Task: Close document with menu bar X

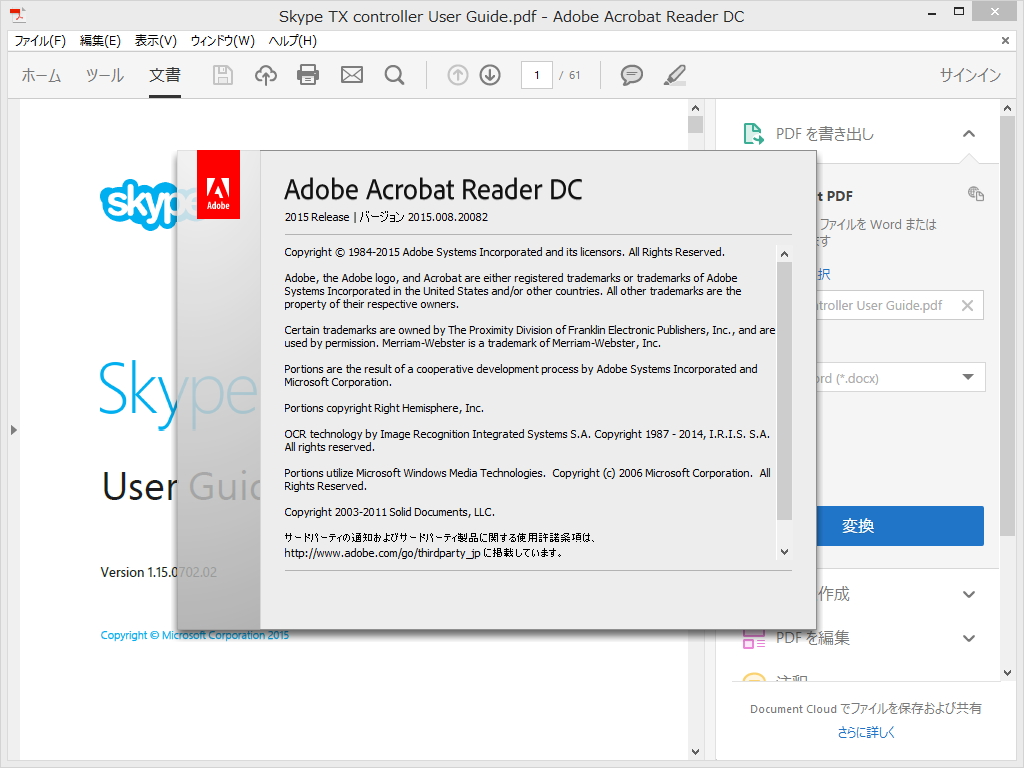Action: (x=1005, y=40)
